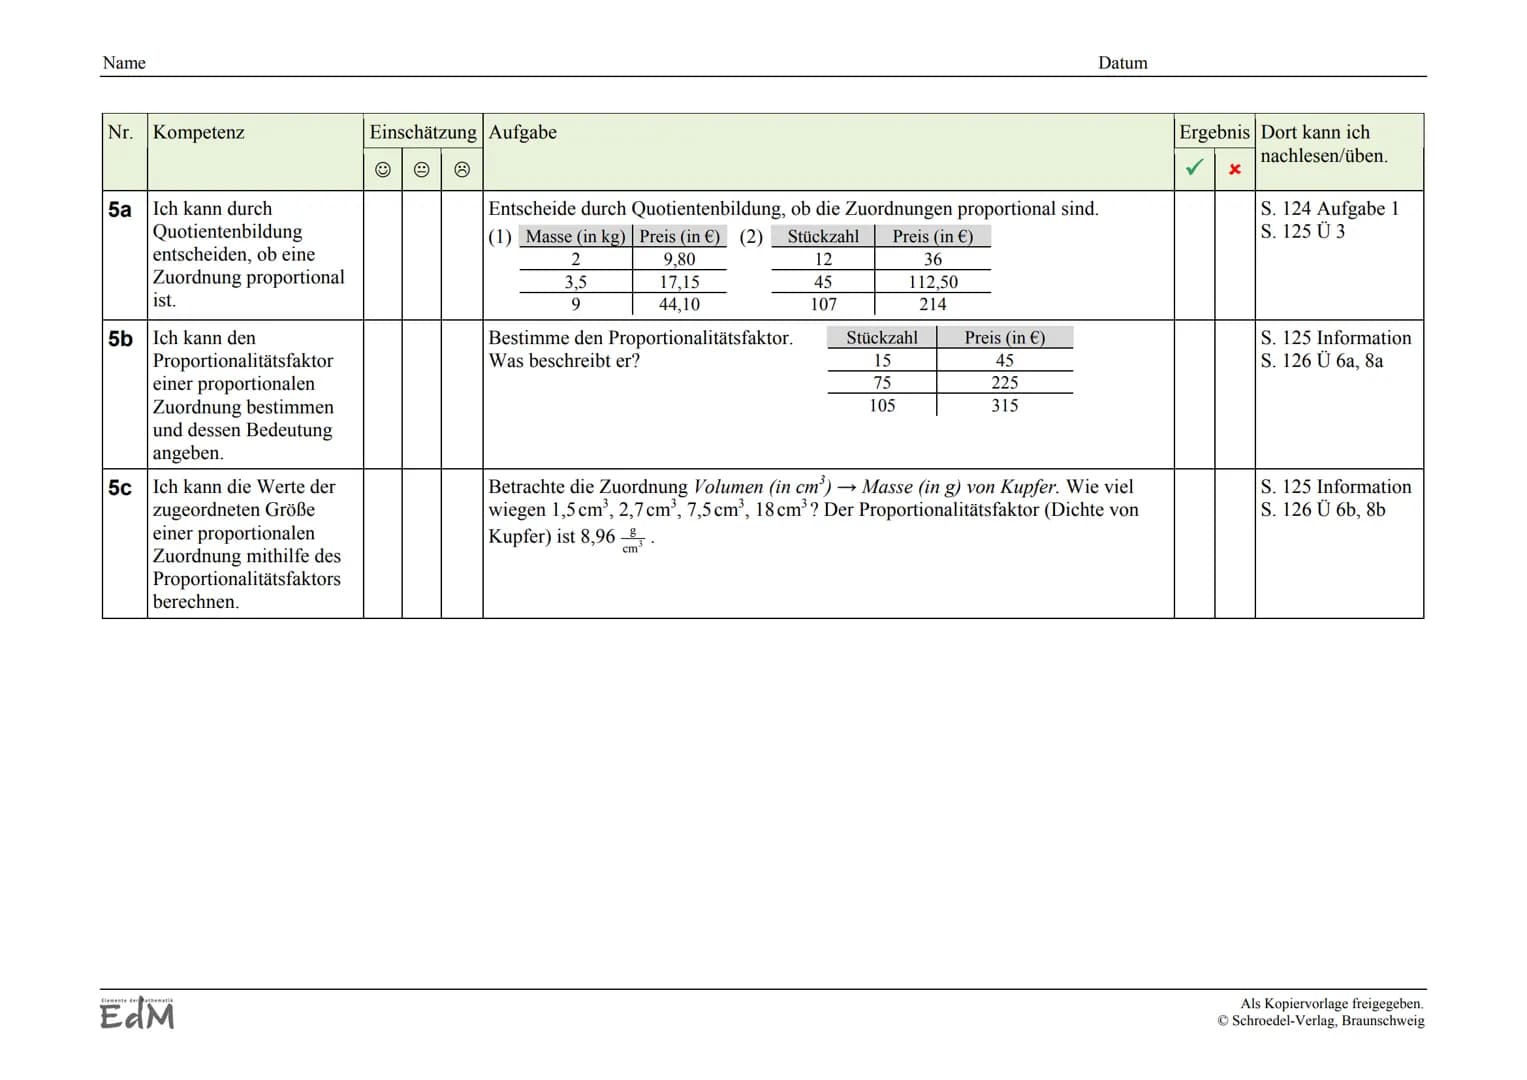Click the reference 'S. 126 Ü 6b, 8b'
This screenshot has height=1080, width=1527.
coord(1322,510)
